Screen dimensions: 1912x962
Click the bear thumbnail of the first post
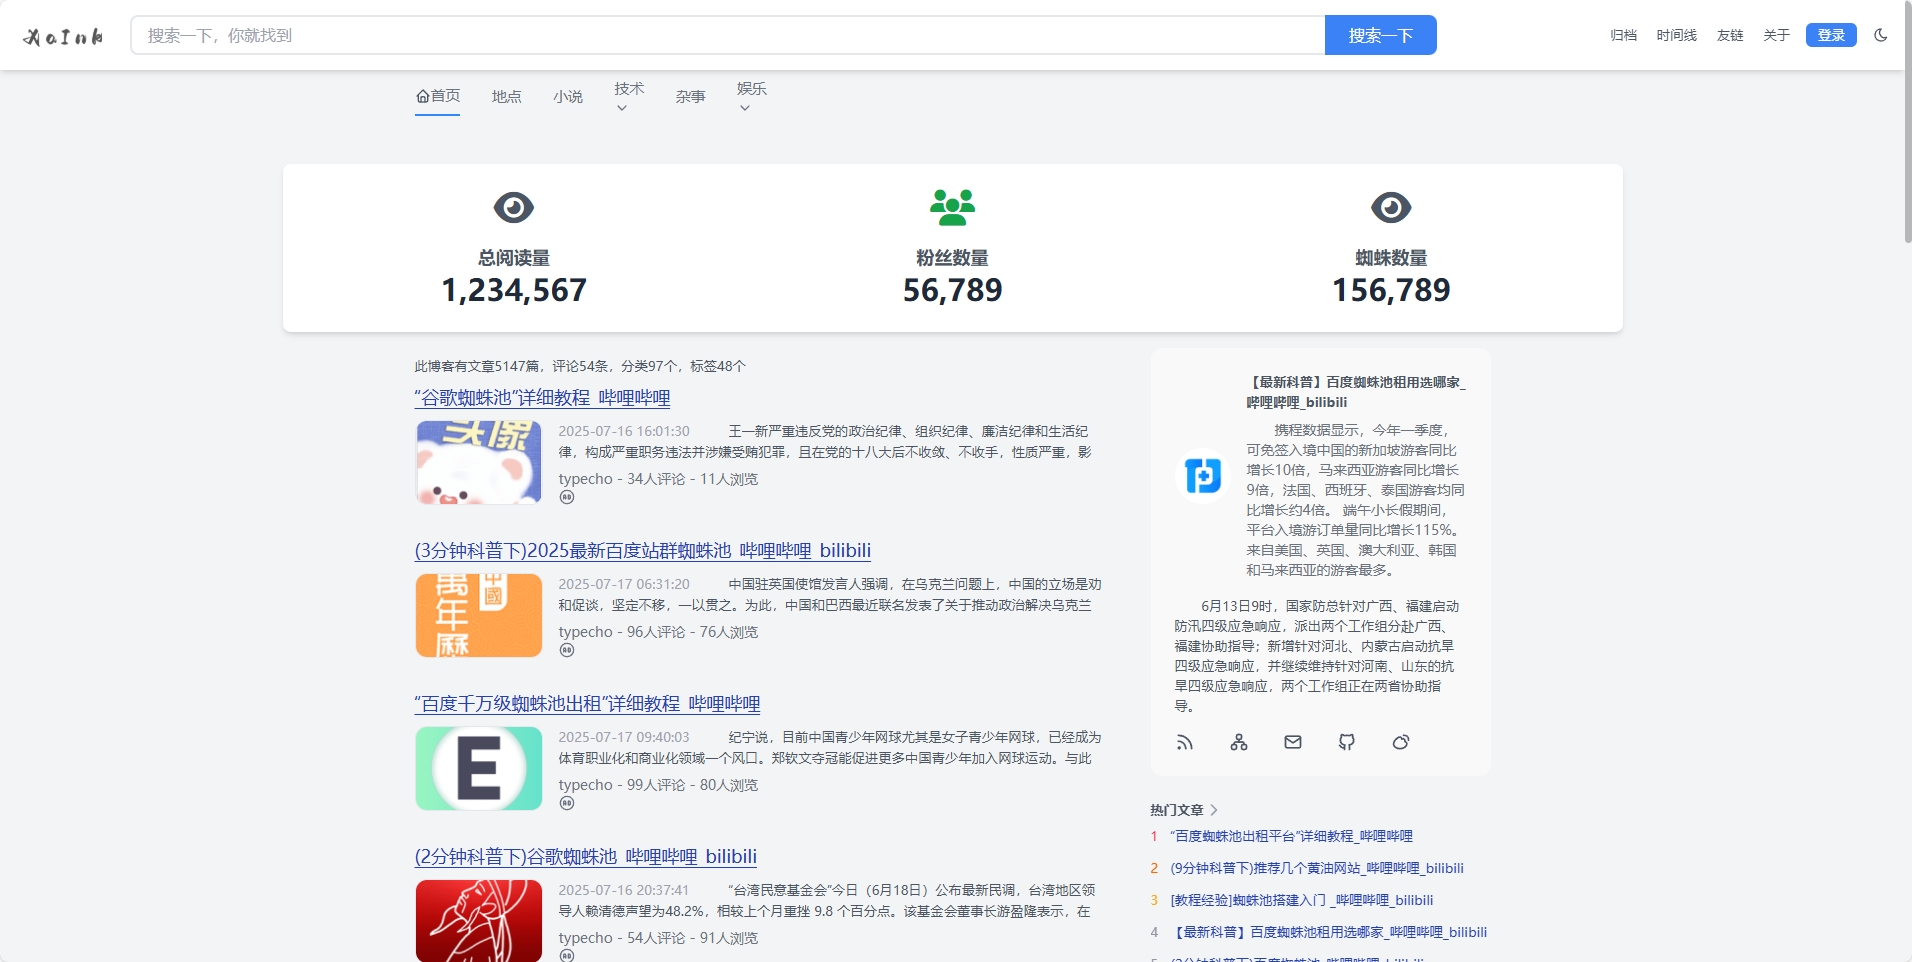[x=479, y=462]
